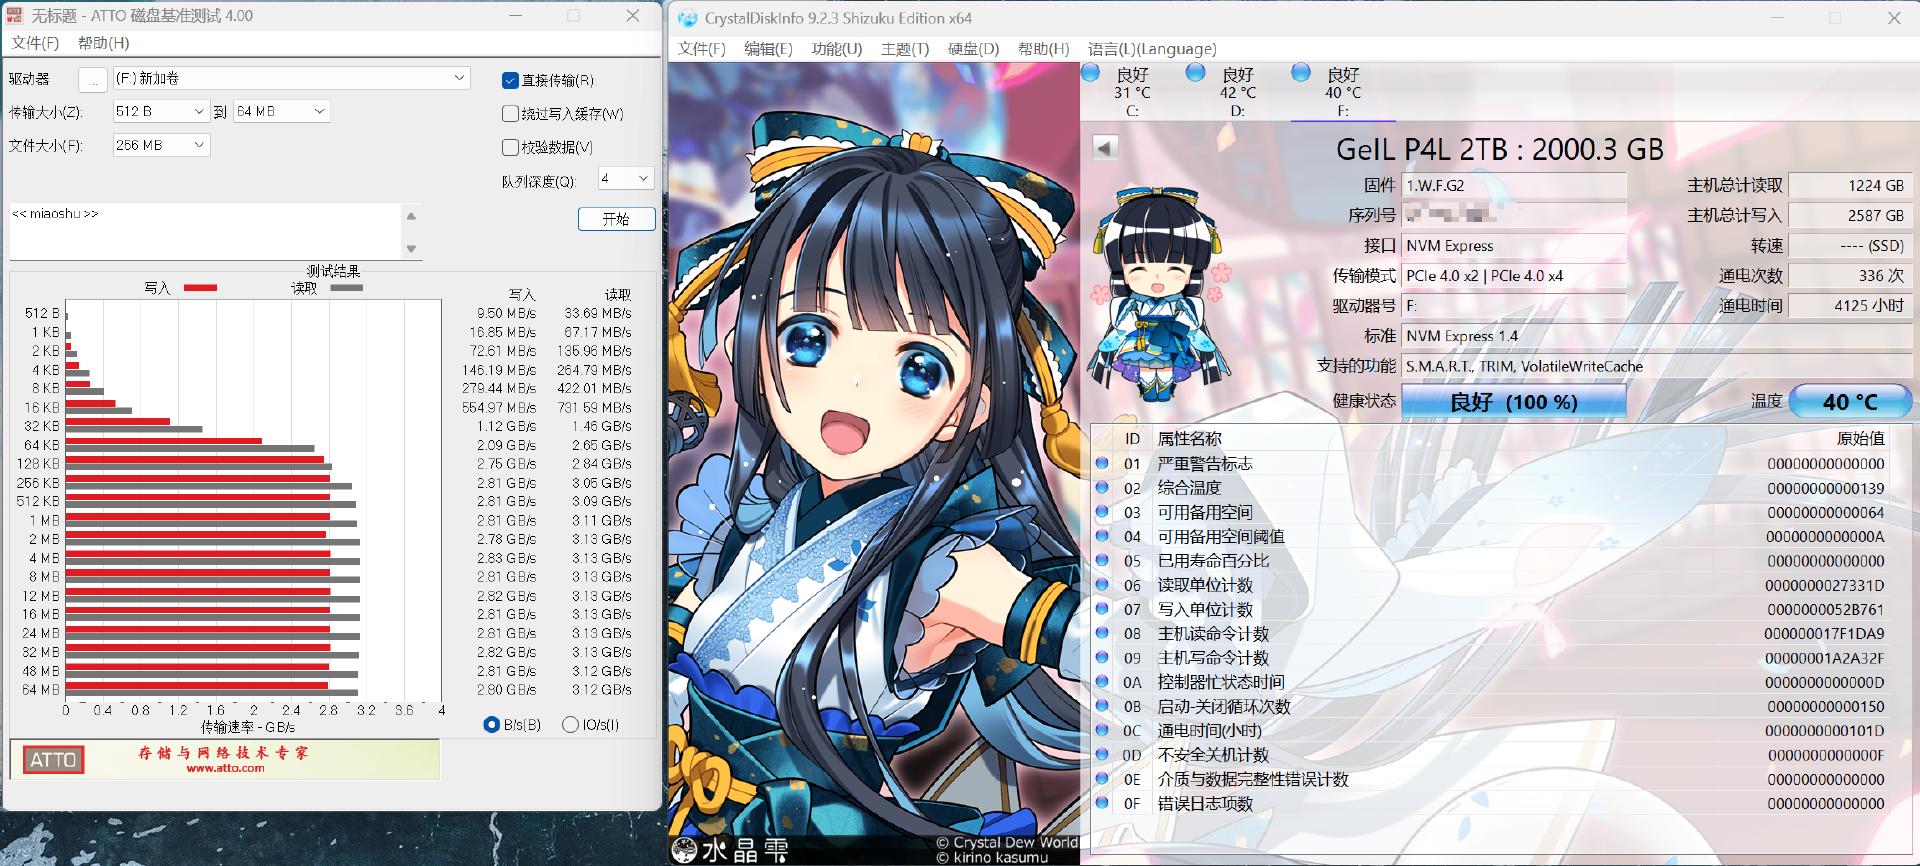Click the 主机总计写入 value 2587 GB
Screen dimensions: 1920x866
[1850, 215]
